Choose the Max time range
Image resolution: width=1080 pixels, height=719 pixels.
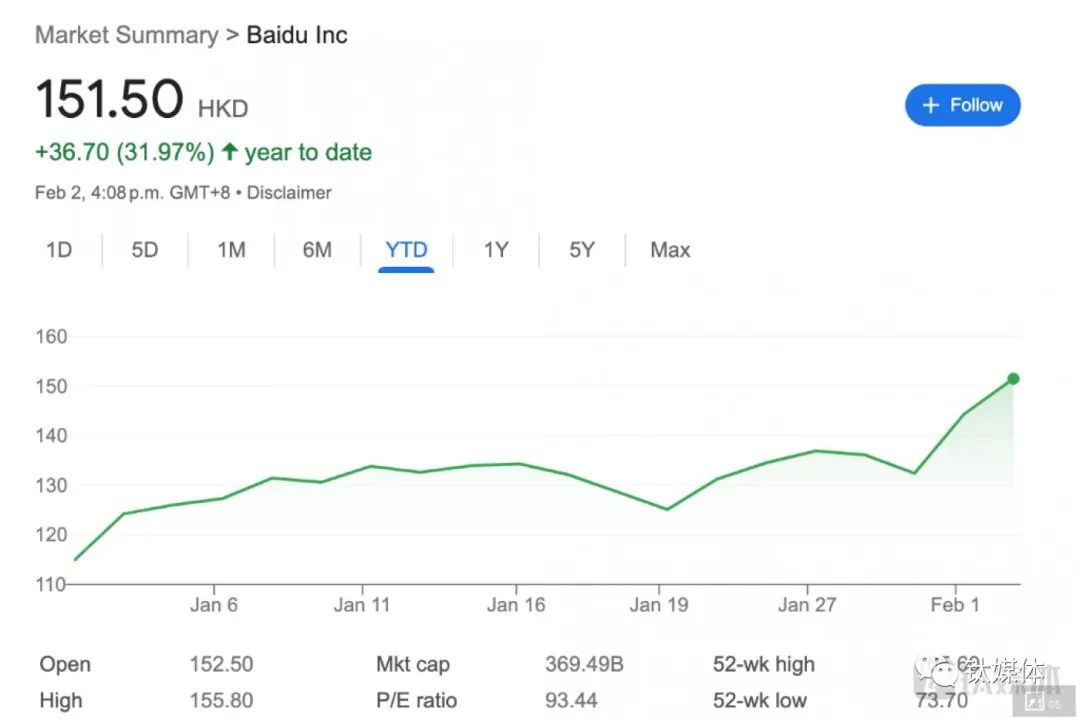670,250
